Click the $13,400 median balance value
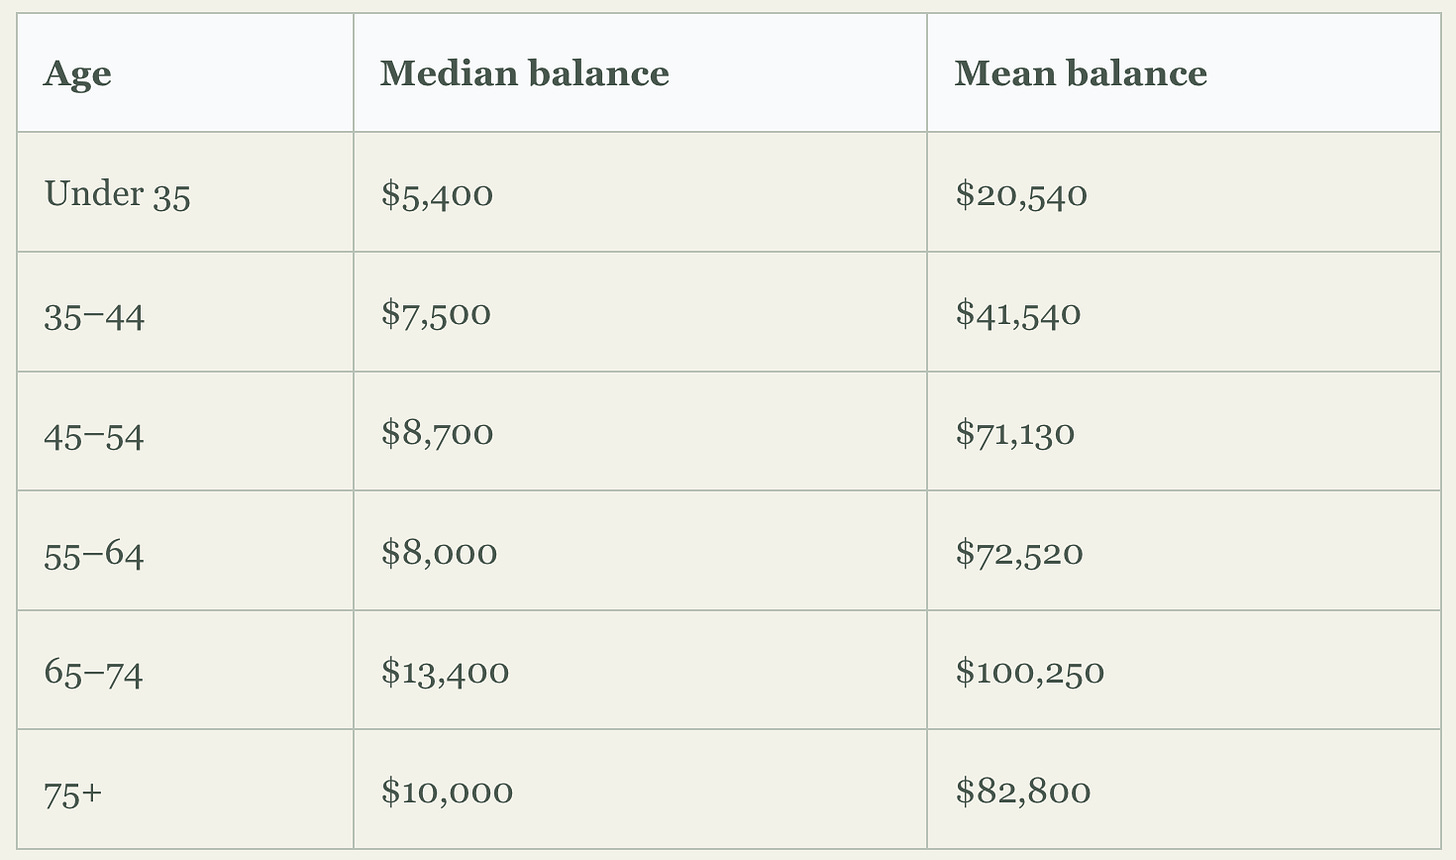1456x860 pixels. (445, 671)
